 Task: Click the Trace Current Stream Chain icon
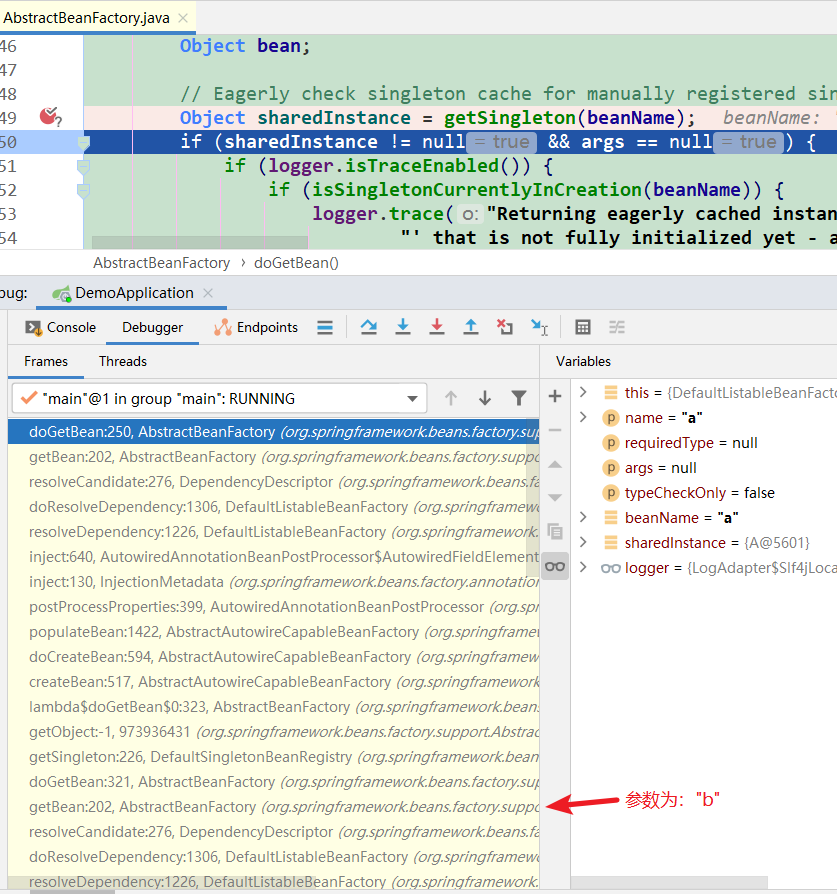pyautogui.click(x=617, y=327)
